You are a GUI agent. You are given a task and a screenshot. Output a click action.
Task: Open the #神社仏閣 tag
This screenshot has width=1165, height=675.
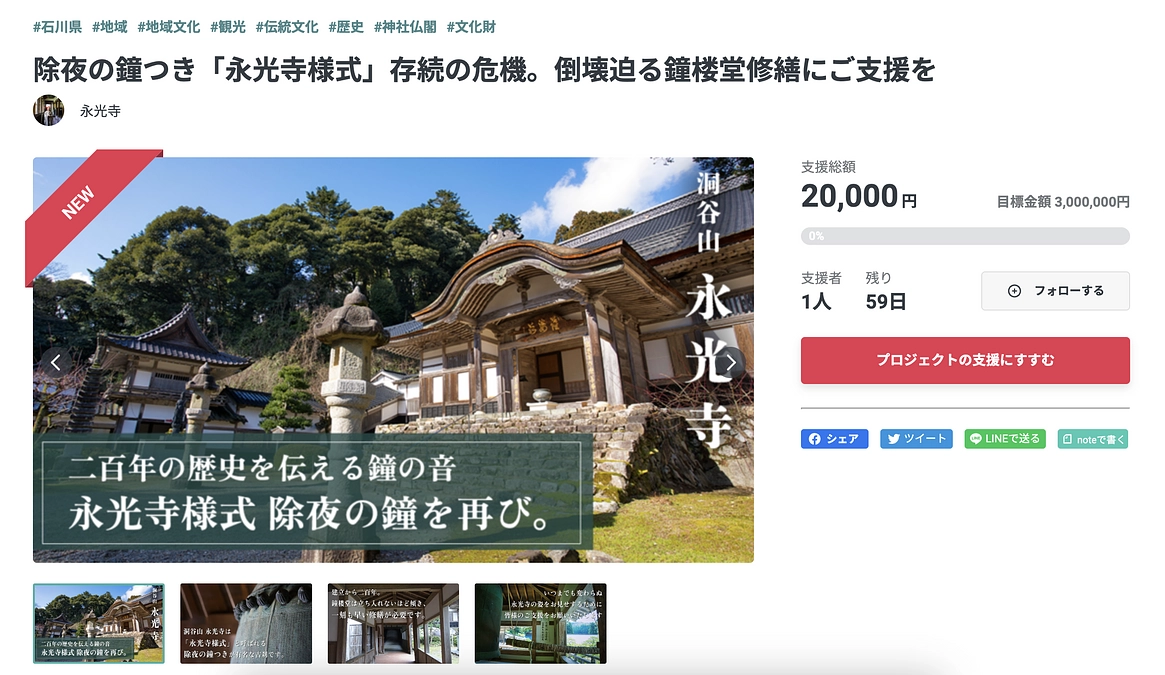click(x=405, y=27)
